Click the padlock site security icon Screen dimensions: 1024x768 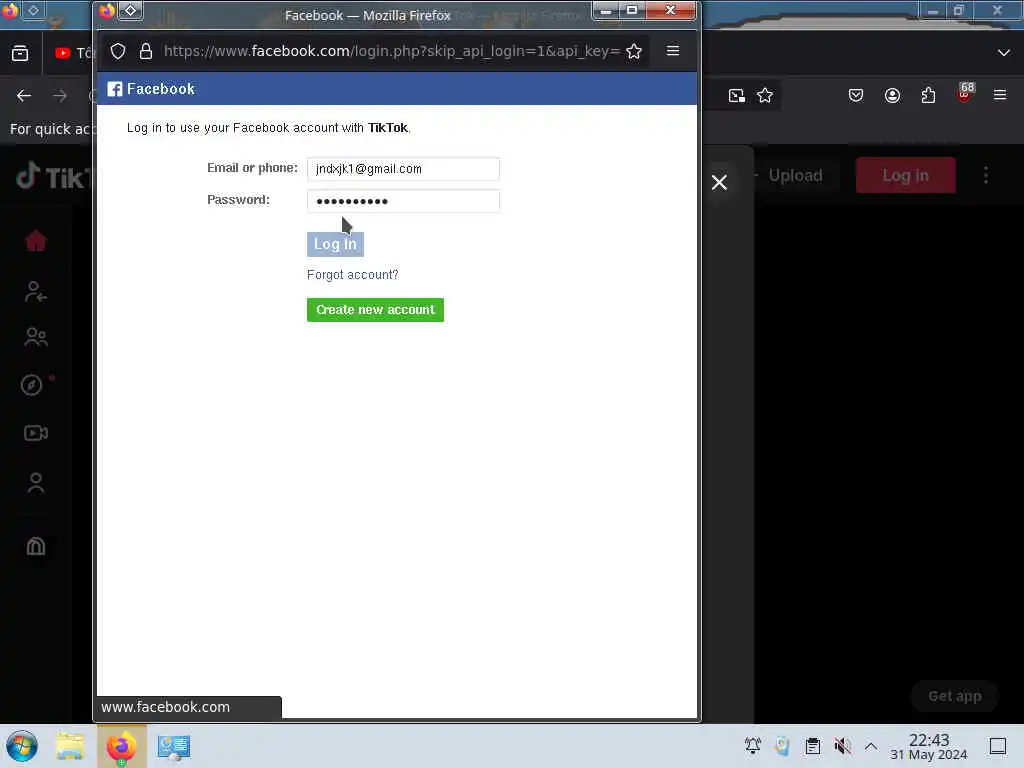(x=146, y=51)
